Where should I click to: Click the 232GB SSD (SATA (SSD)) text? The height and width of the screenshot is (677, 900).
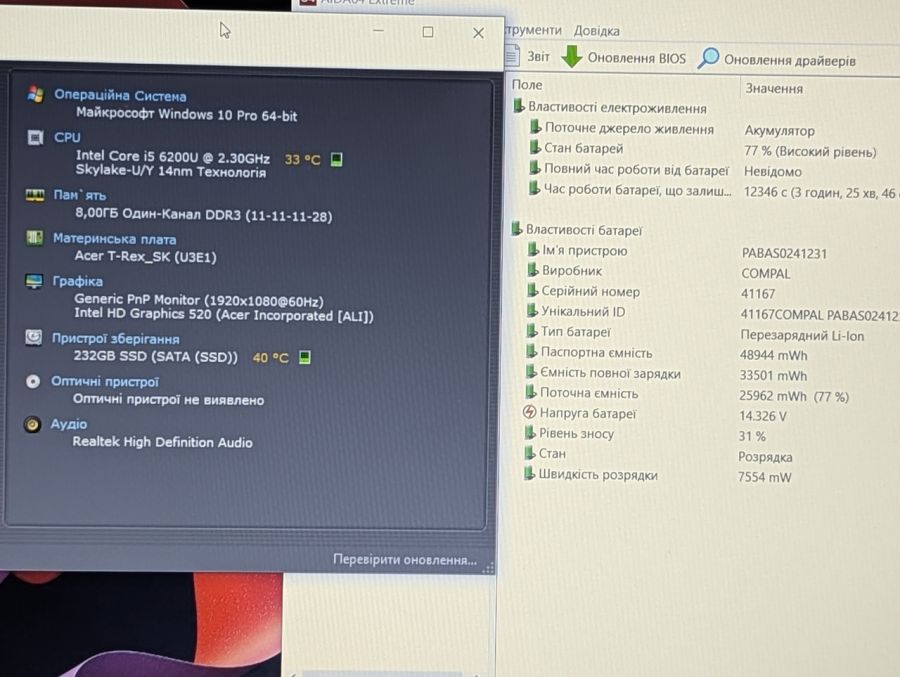156,357
